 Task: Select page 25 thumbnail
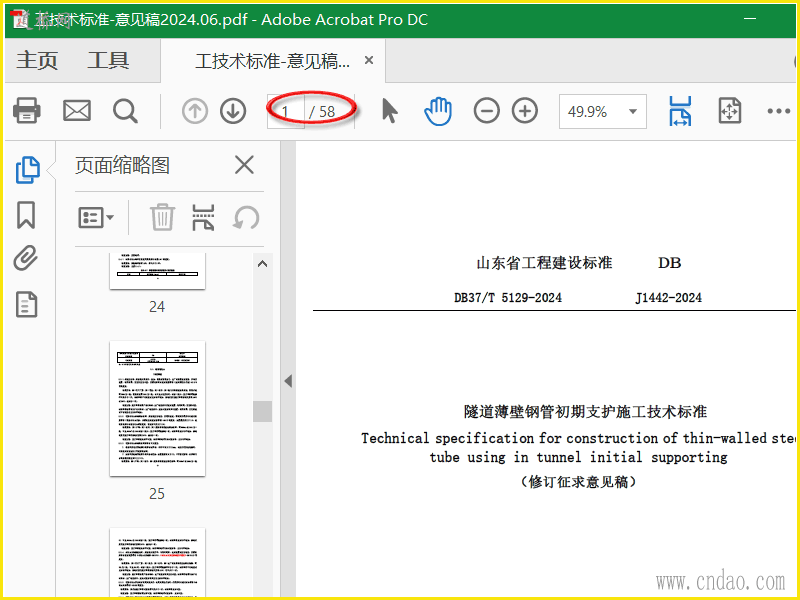[x=157, y=409]
